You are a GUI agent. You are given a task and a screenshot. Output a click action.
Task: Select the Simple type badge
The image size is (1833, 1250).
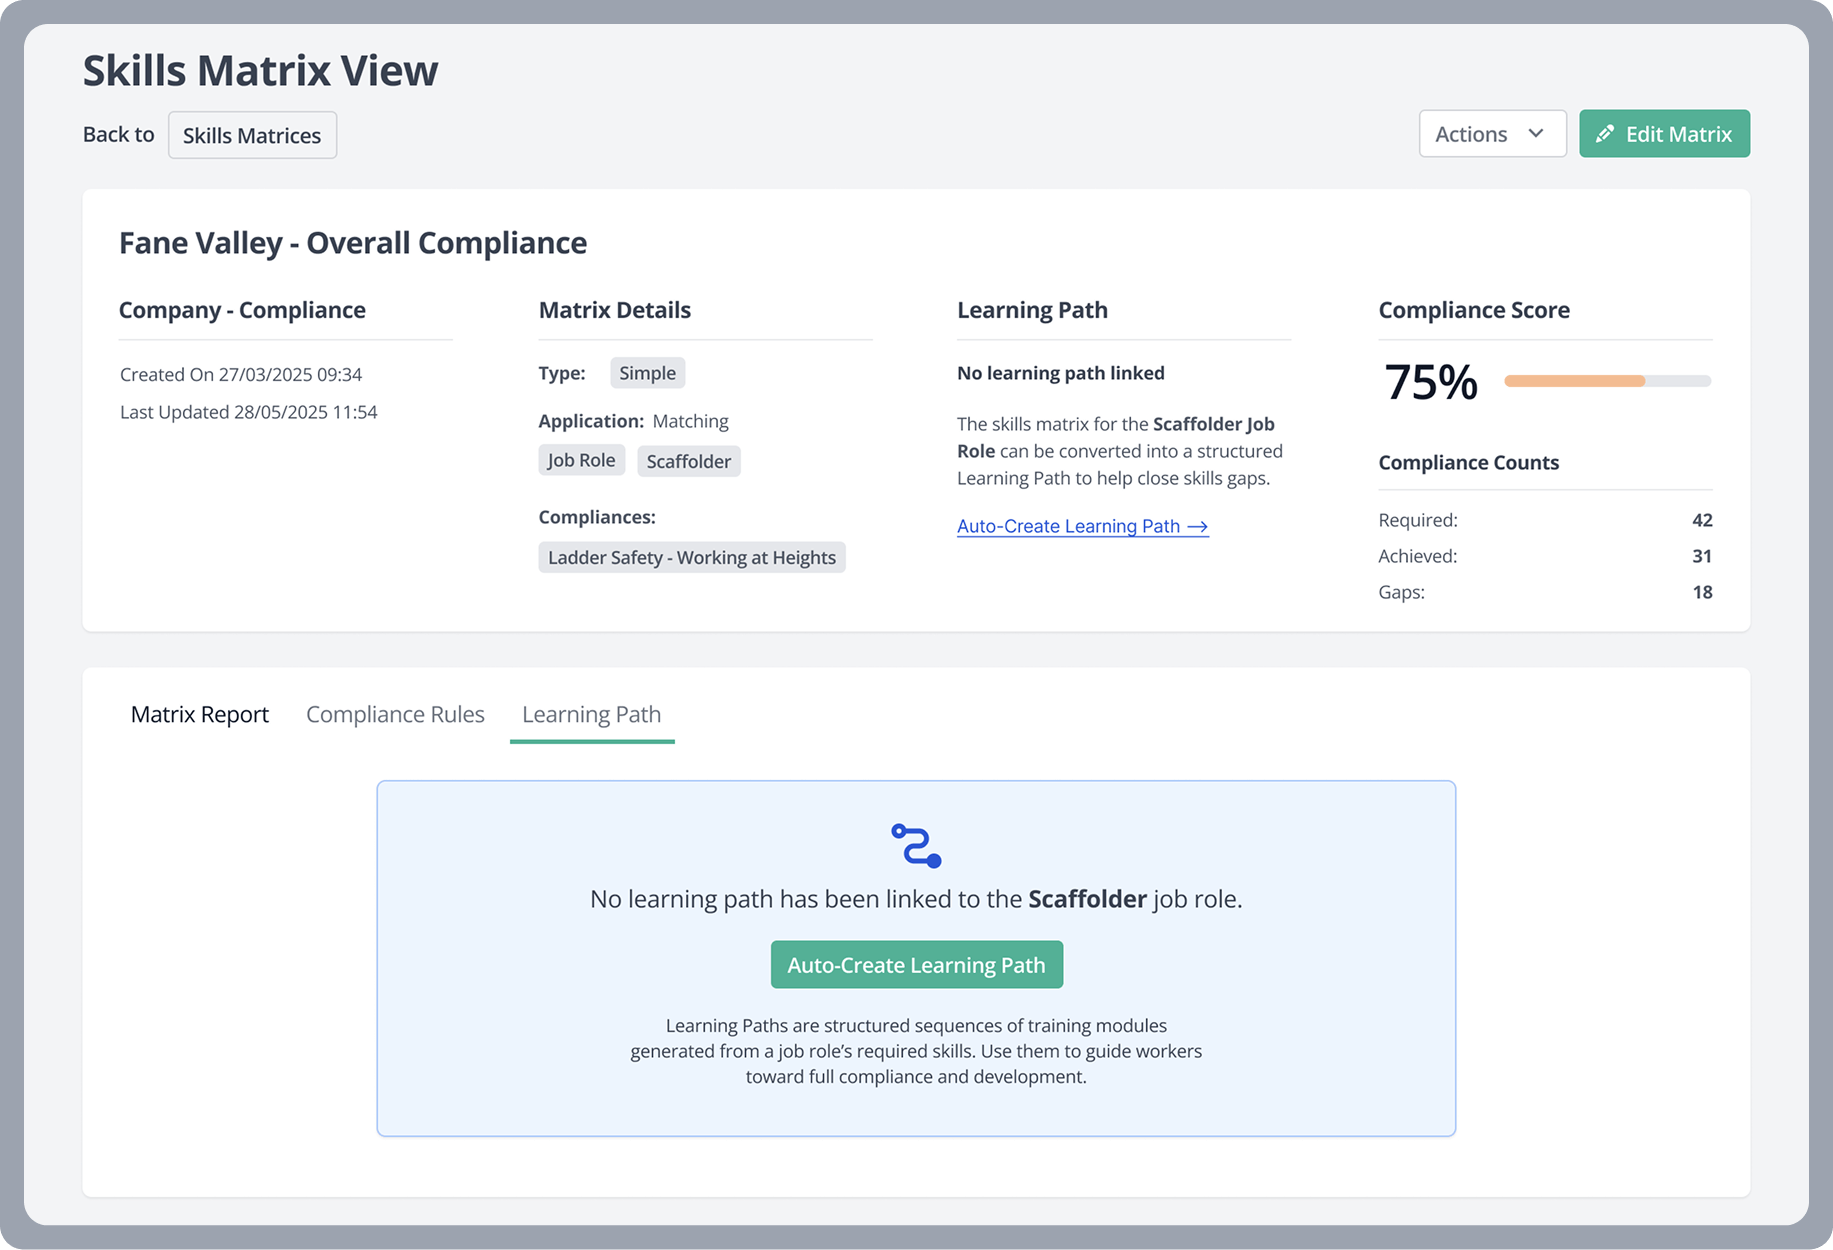647,372
